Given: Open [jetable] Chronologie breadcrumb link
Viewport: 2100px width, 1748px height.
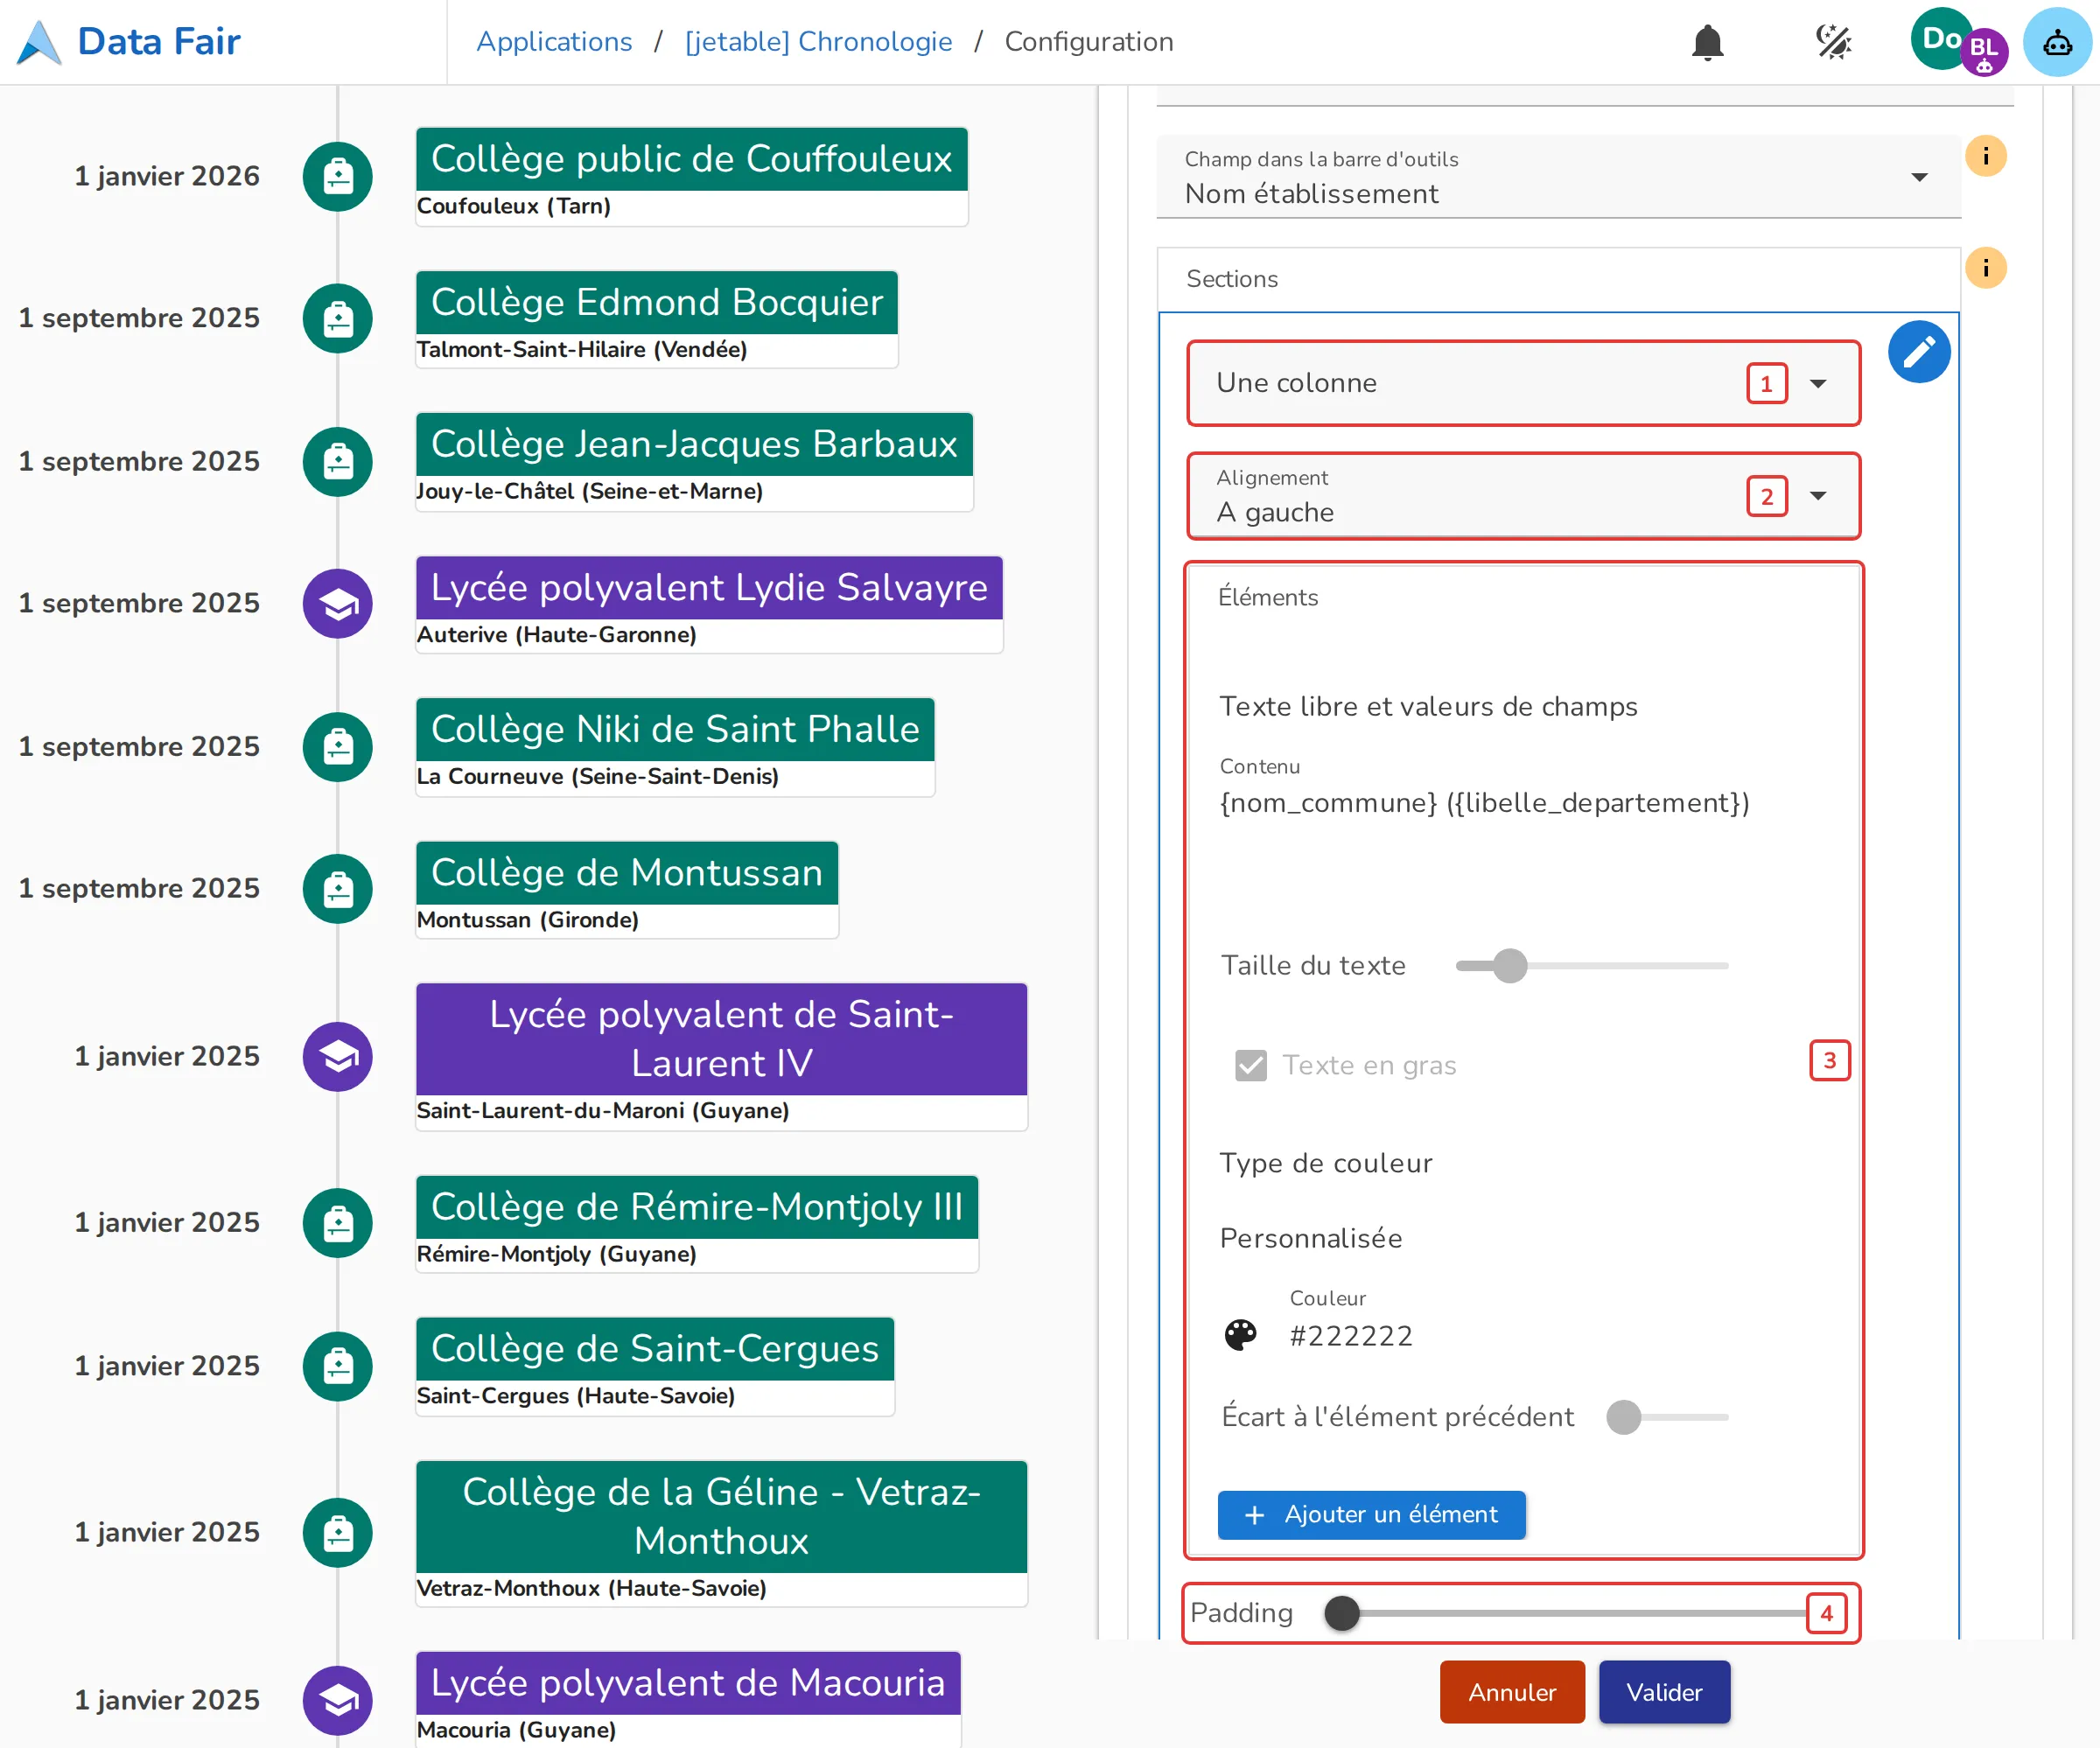Looking at the screenshot, I should click(x=818, y=42).
